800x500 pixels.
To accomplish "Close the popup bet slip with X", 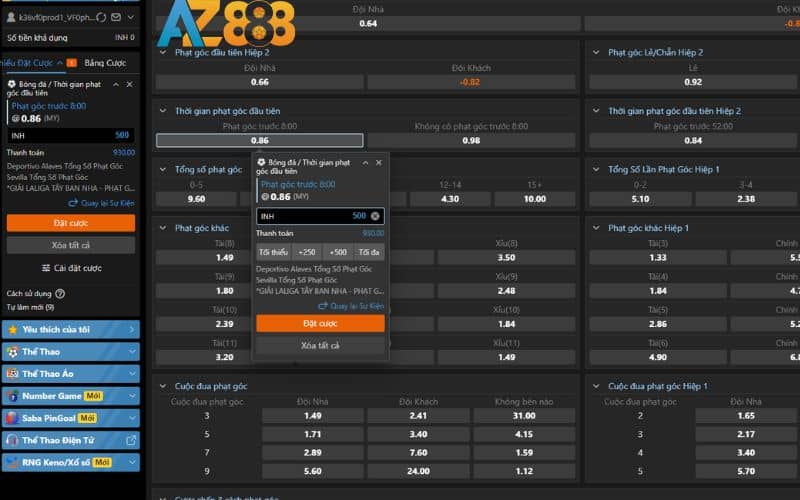I will 379,162.
